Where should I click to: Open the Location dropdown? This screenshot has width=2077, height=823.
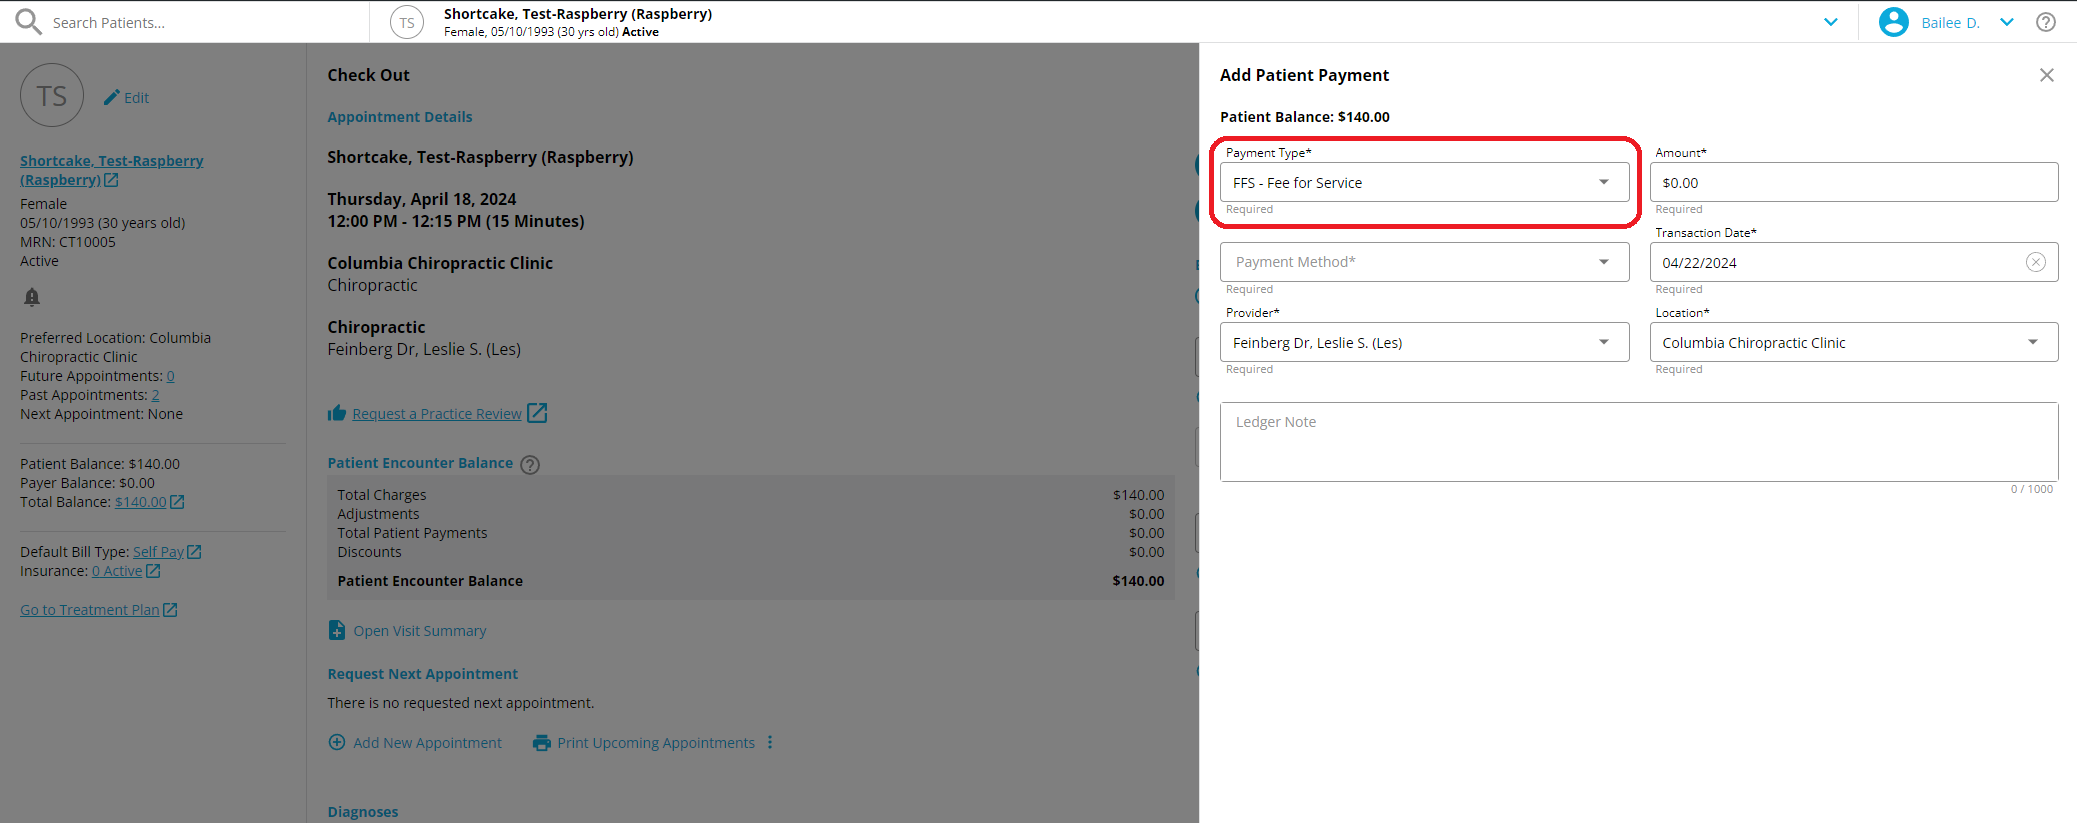point(1854,342)
